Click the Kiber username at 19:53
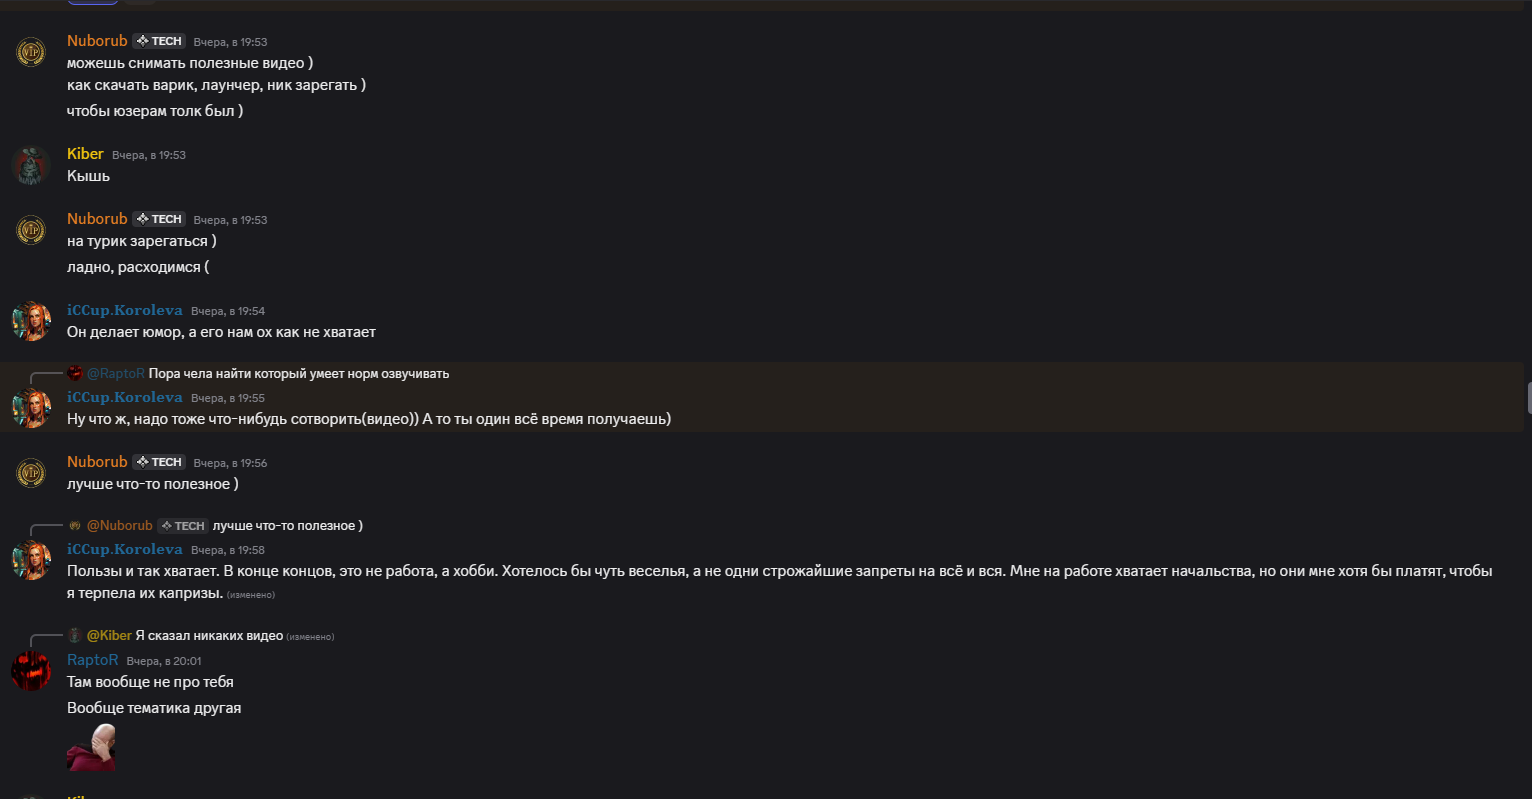This screenshot has height=799, width=1532. (x=85, y=154)
